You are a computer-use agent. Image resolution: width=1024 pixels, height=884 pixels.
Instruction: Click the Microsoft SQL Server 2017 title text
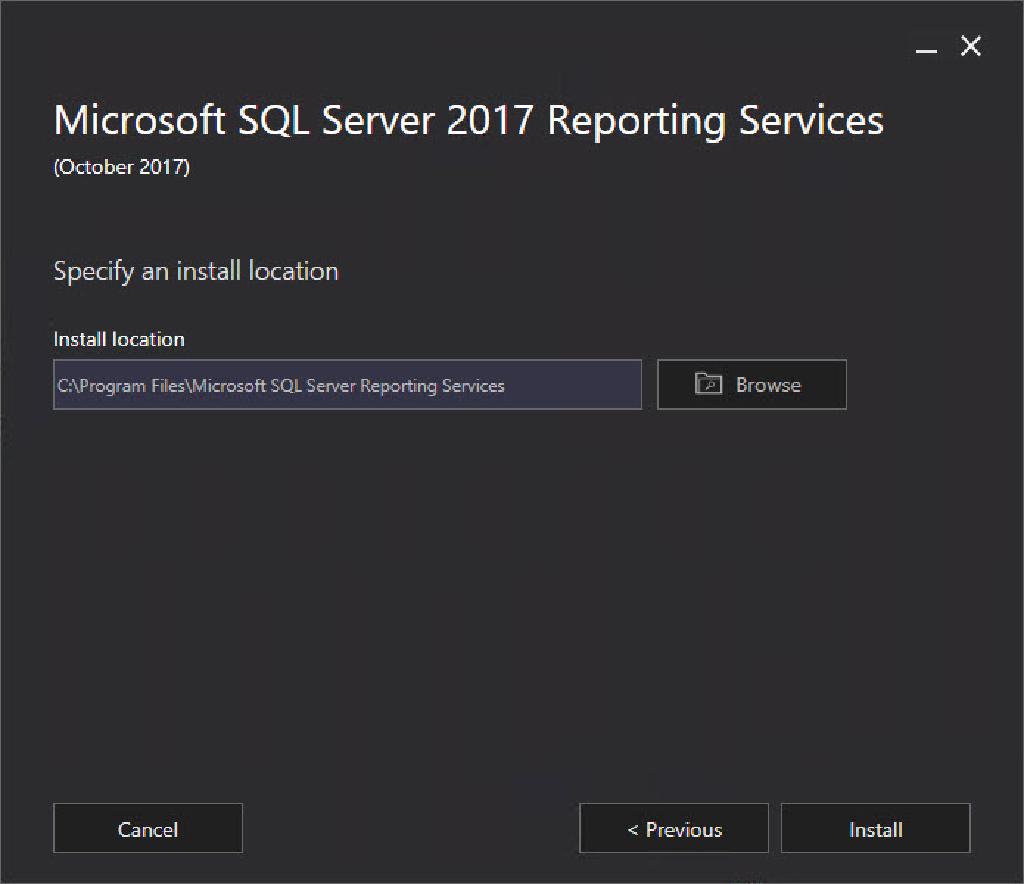(x=469, y=120)
